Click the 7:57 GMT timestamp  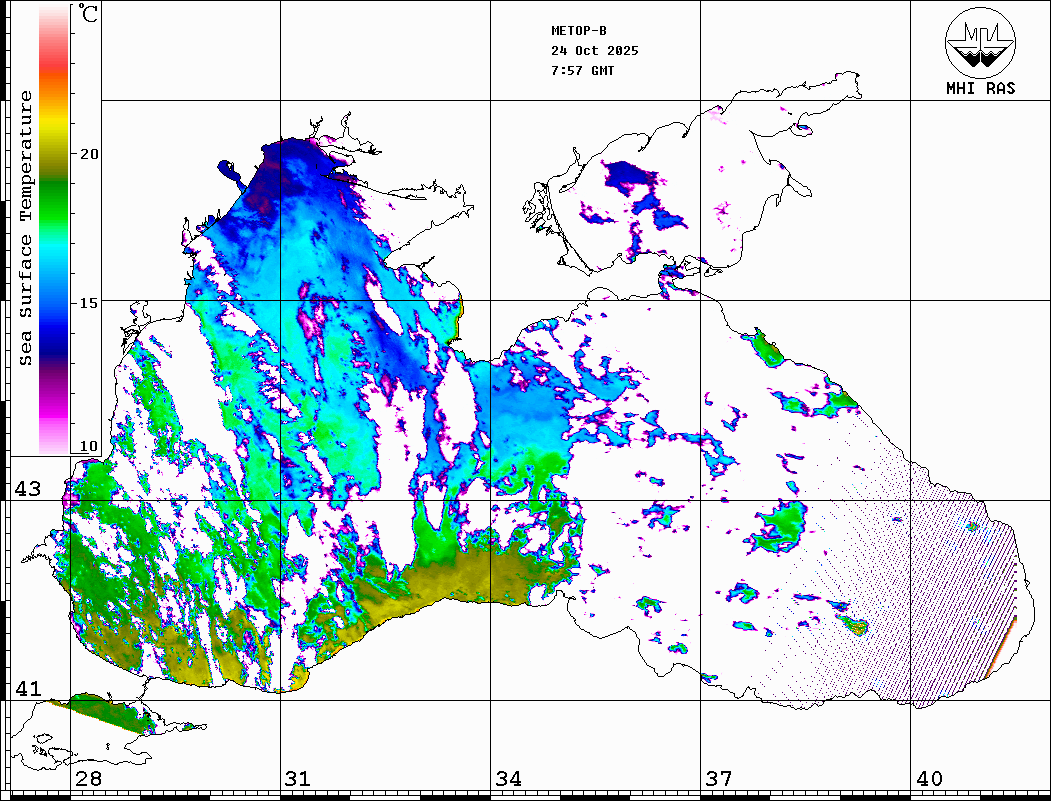pyautogui.click(x=582, y=71)
